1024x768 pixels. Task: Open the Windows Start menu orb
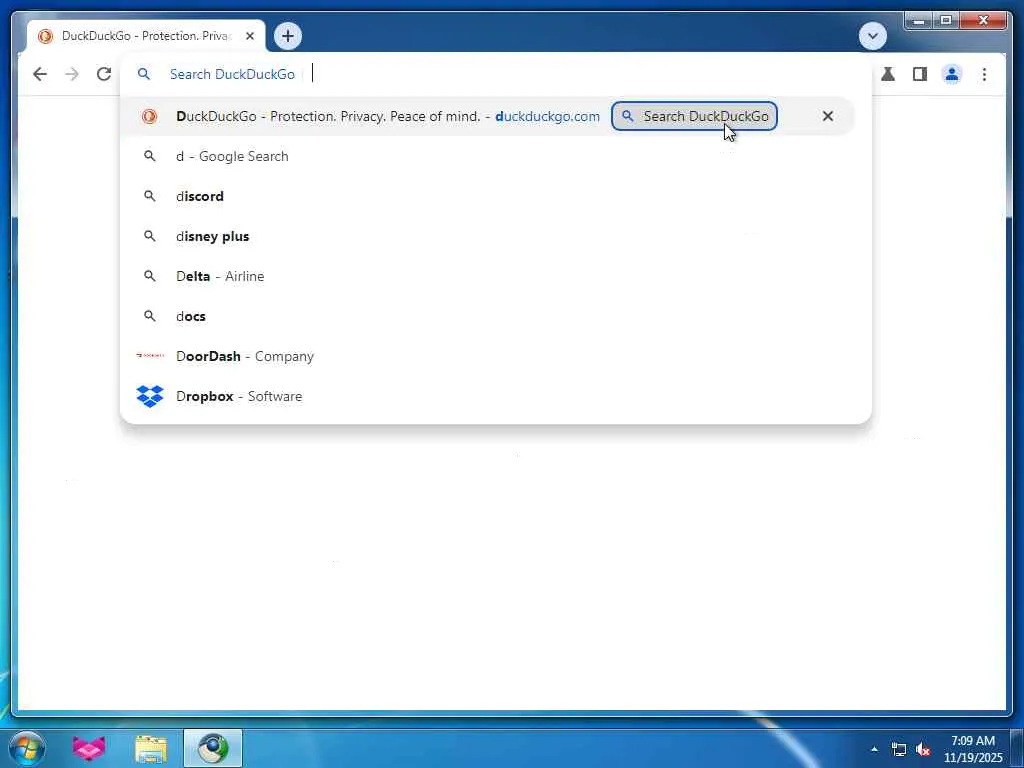pos(27,748)
